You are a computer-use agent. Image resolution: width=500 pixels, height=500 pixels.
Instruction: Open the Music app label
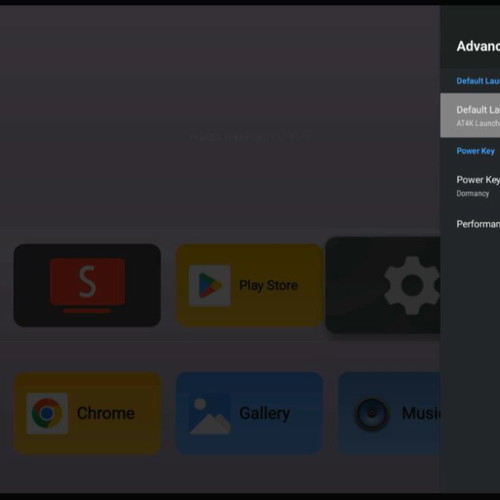[x=421, y=413]
